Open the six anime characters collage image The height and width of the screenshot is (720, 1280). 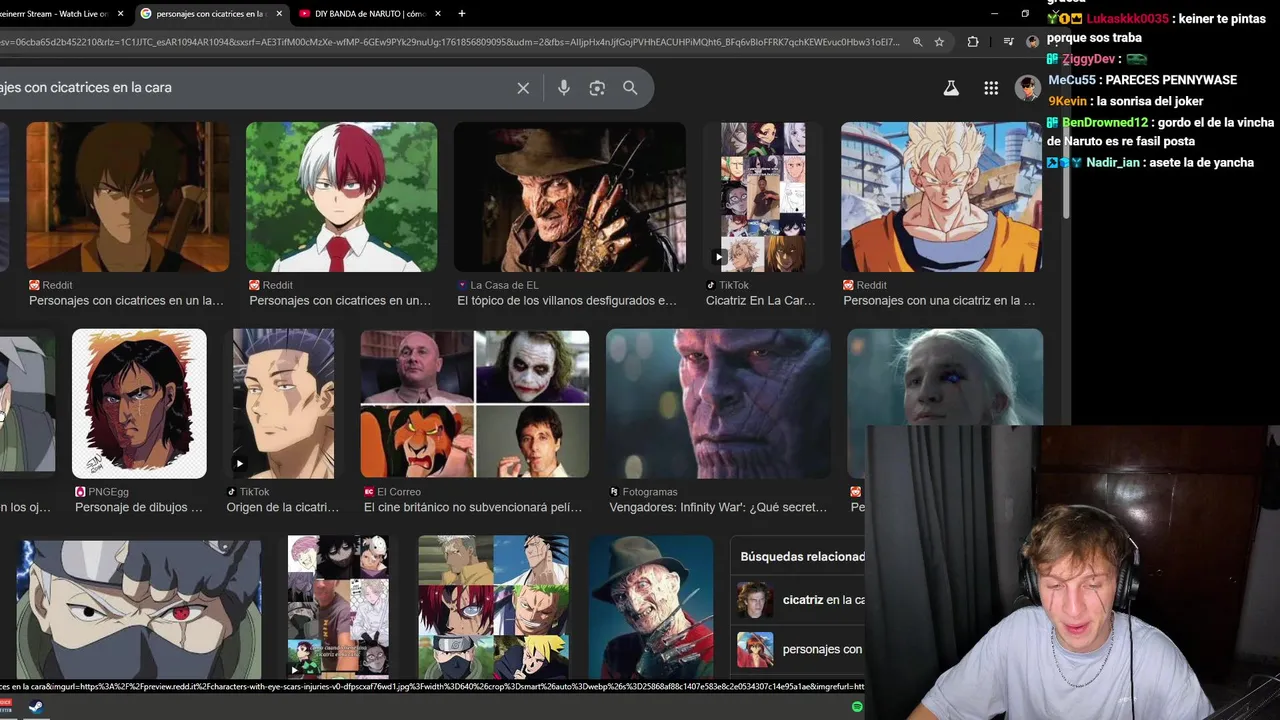493,608
